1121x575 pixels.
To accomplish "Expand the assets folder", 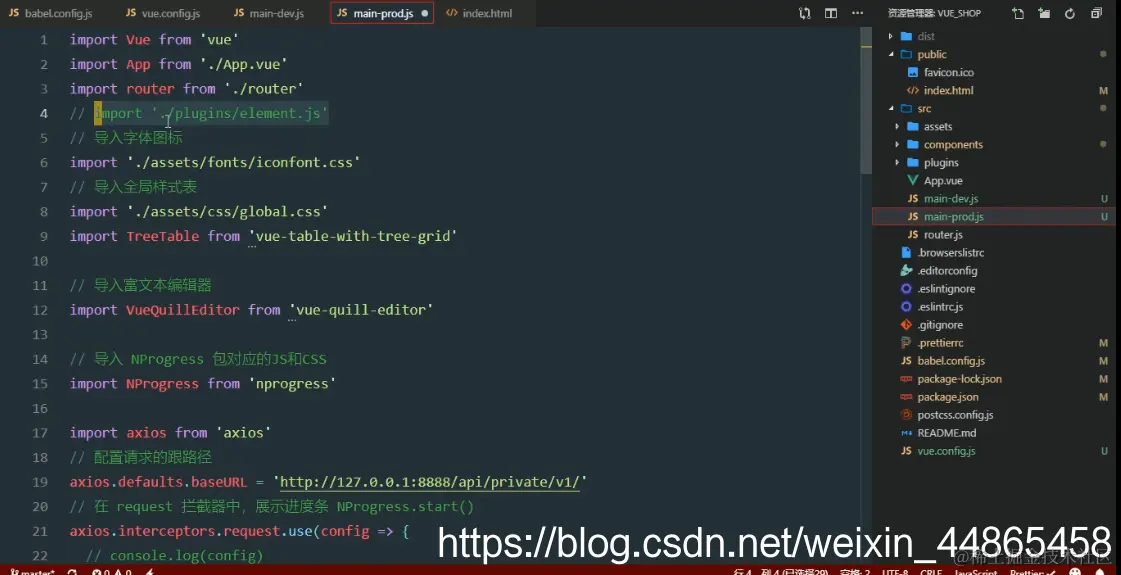I will pyautogui.click(x=897, y=126).
